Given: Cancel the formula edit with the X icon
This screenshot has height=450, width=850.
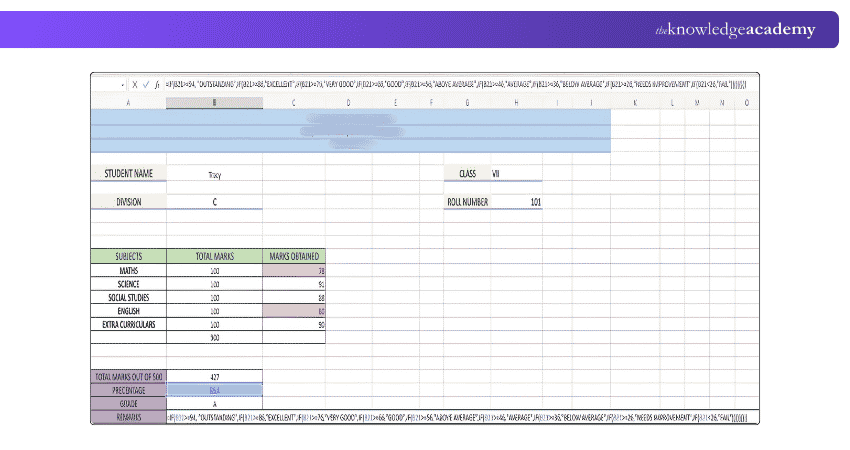Looking at the screenshot, I should click(x=135, y=85).
